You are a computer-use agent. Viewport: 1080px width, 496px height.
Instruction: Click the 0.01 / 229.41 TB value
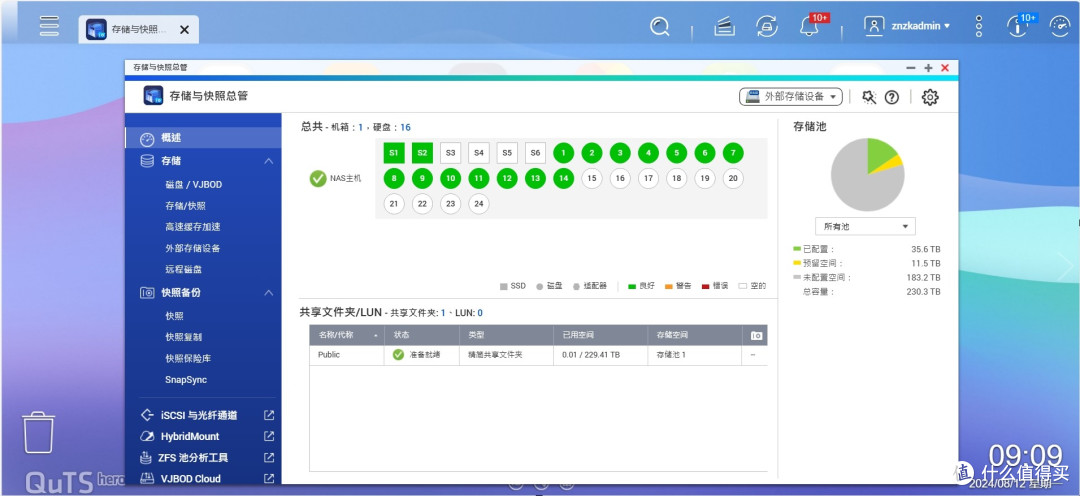(x=590, y=355)
